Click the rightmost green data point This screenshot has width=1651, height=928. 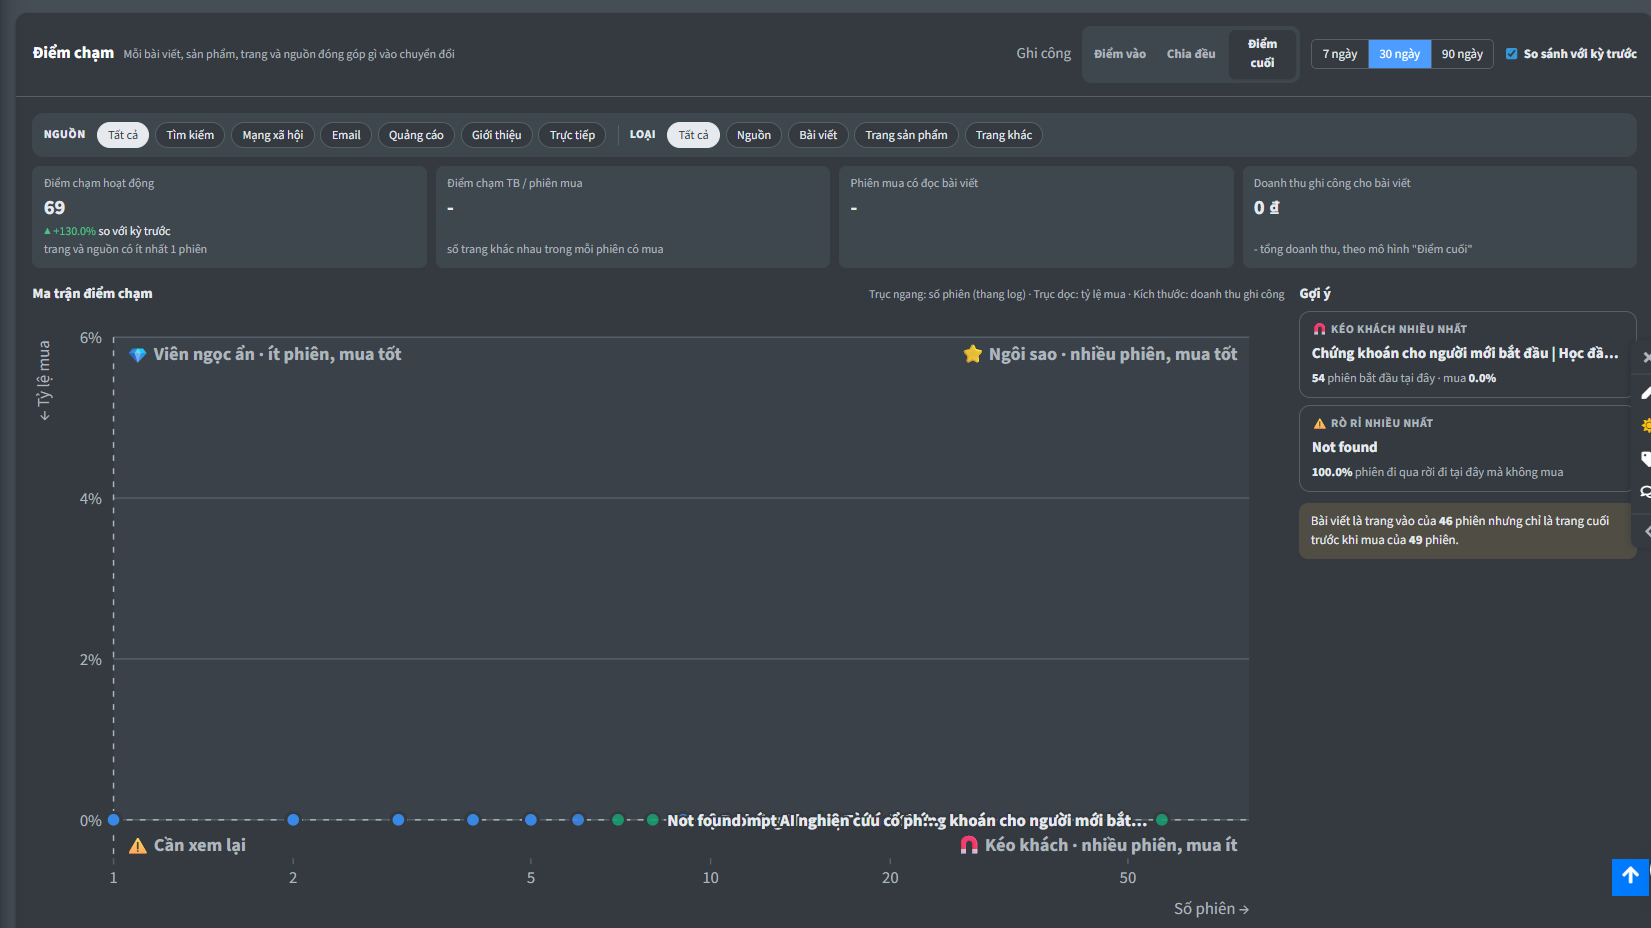coord(1162,820)
